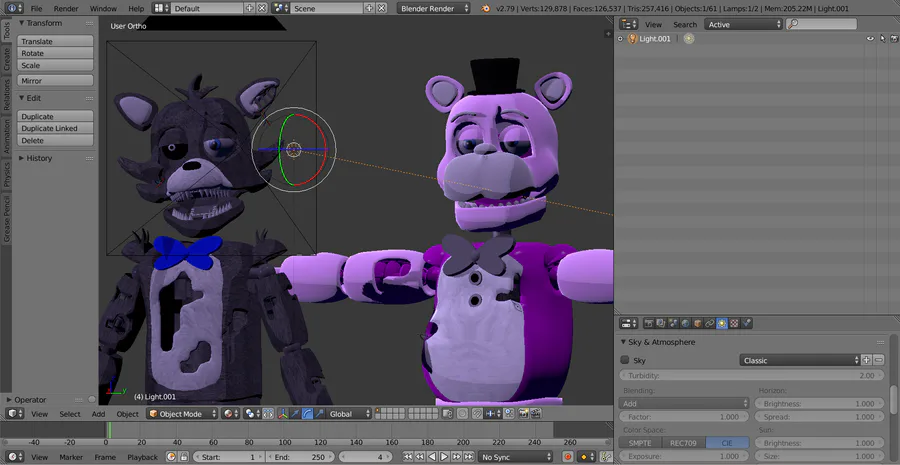Open the Global orientation dropdown
This screenshot has width=900, height=465.
(350, 414)
